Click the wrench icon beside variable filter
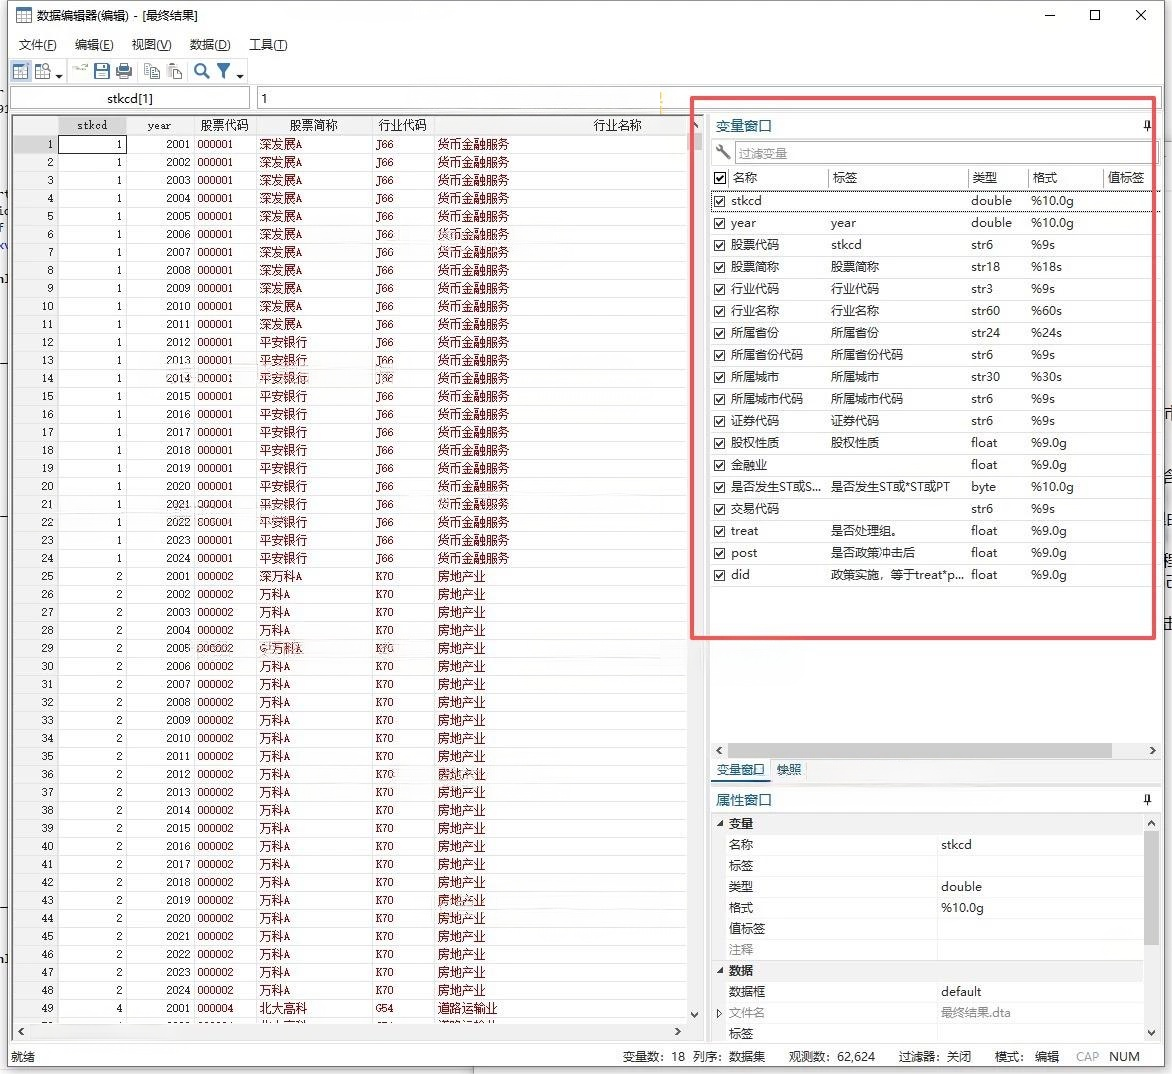1172x1074 pixels. (x=723, y=152)
